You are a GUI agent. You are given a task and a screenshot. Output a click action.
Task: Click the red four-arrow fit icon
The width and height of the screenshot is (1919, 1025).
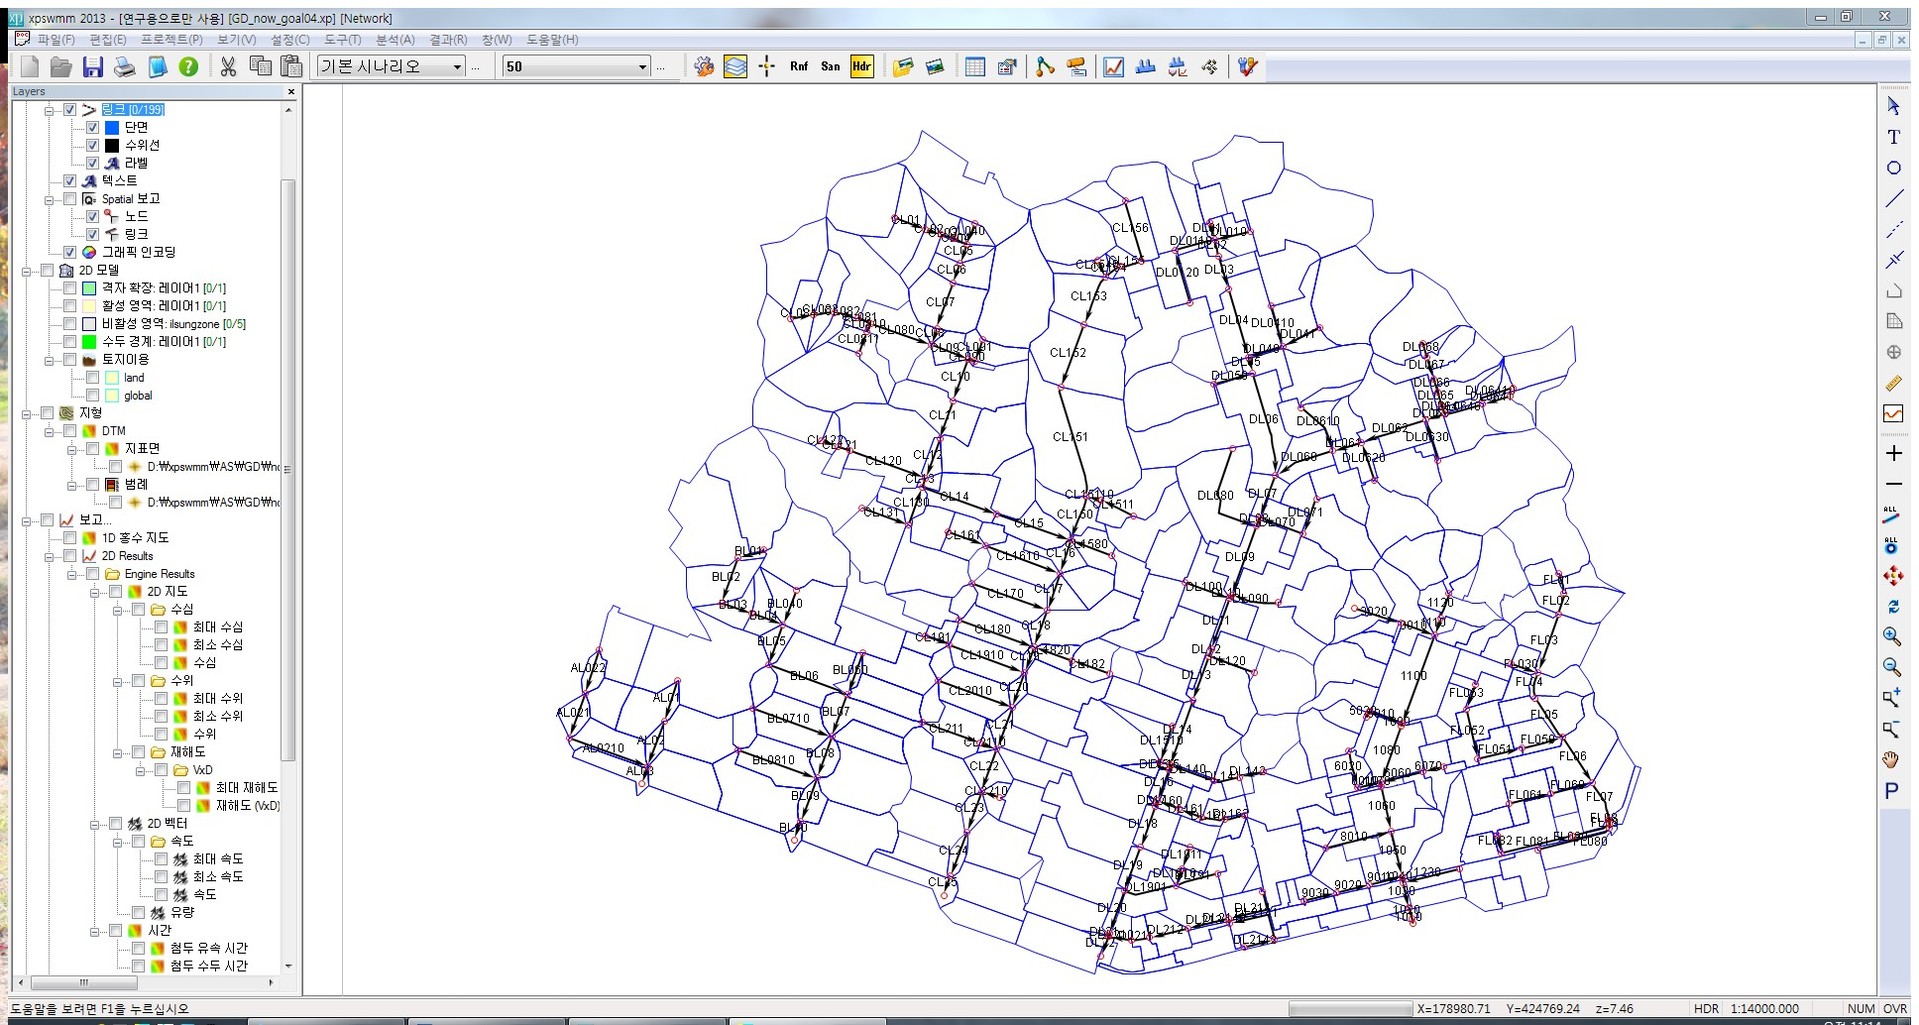click(1891, 575)
